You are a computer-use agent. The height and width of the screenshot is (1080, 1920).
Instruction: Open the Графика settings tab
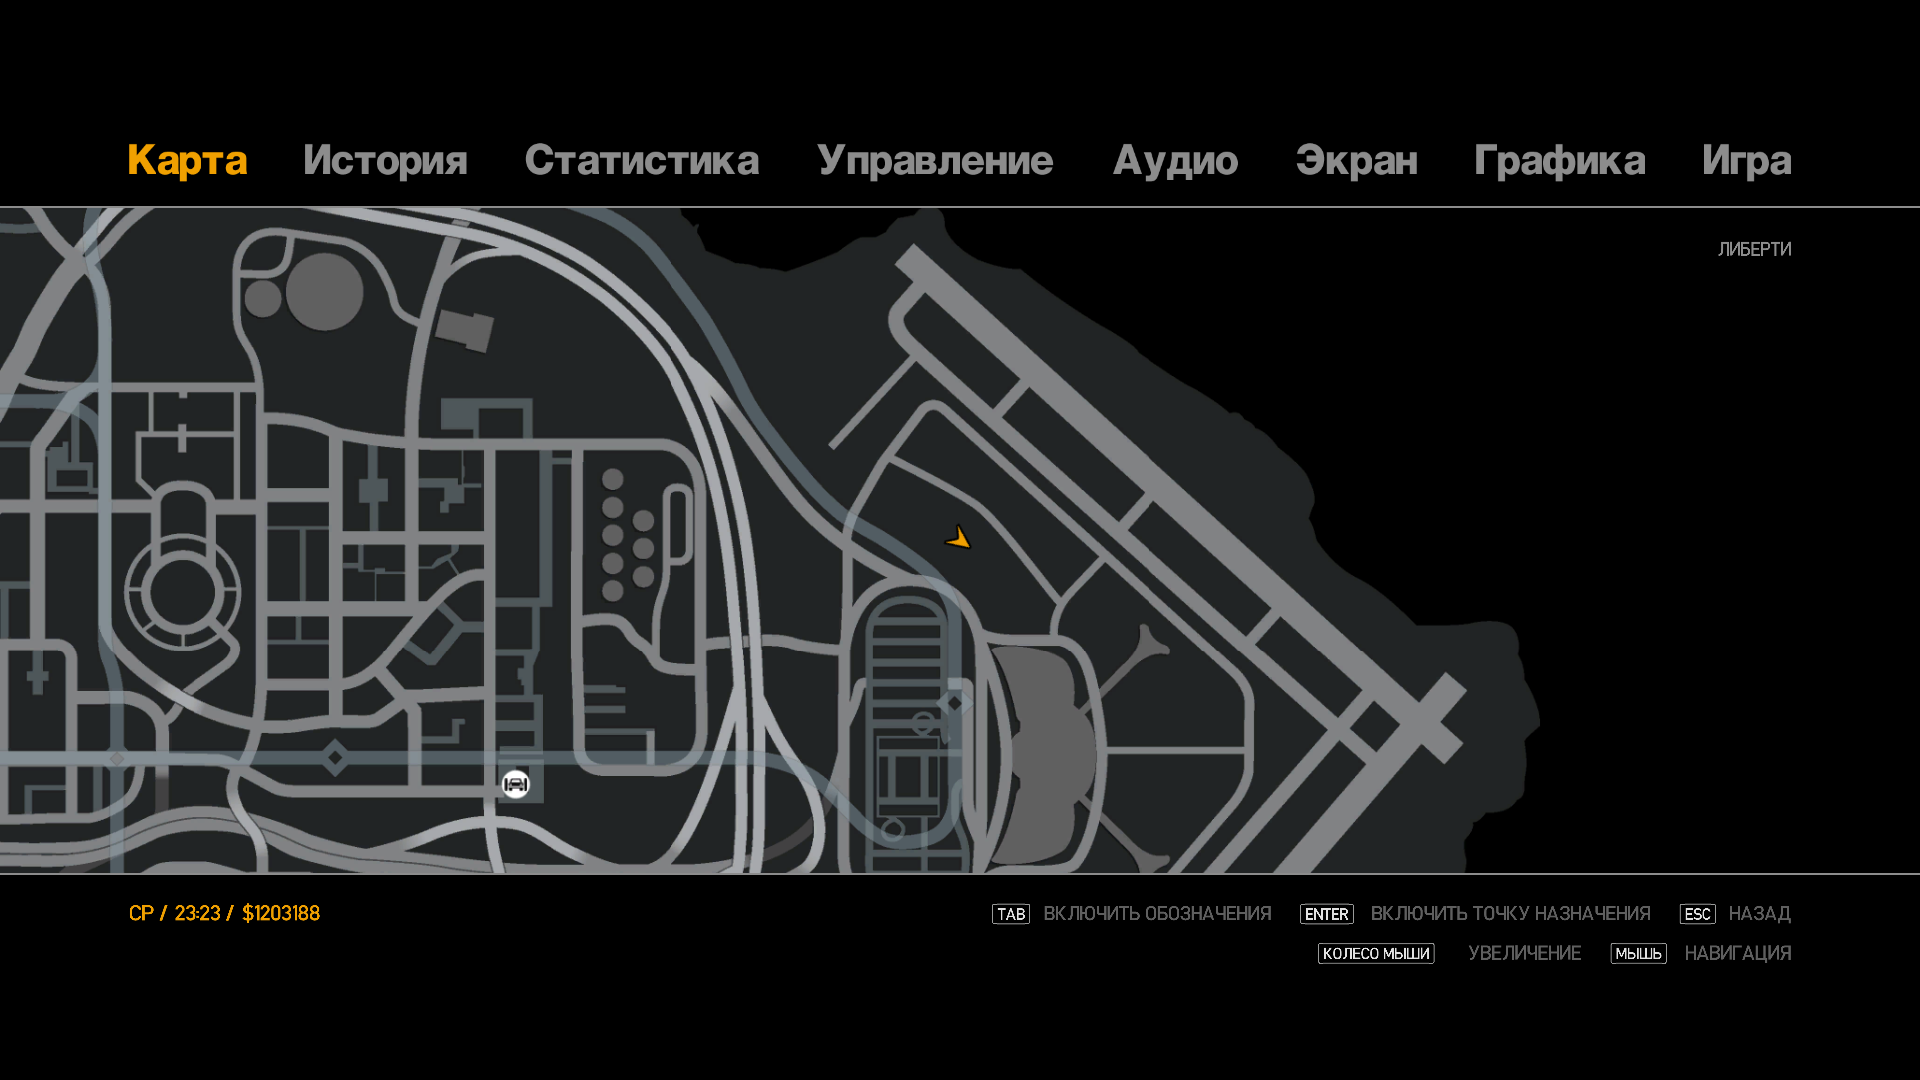[1559, 161]
